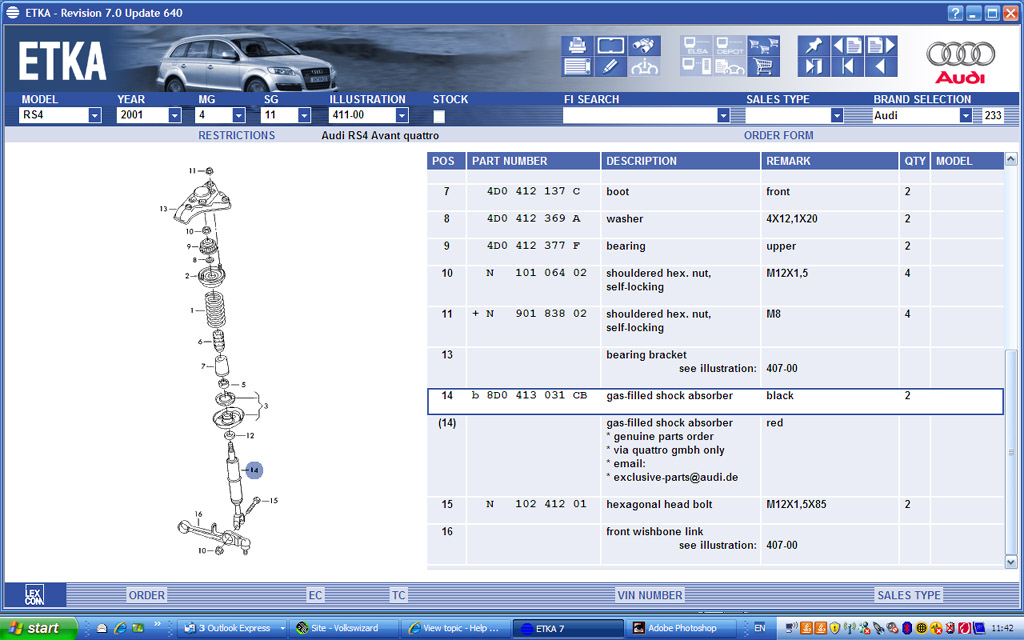
Task: Click the VIN NUMBER button
Action: click(x=649, y=595)
